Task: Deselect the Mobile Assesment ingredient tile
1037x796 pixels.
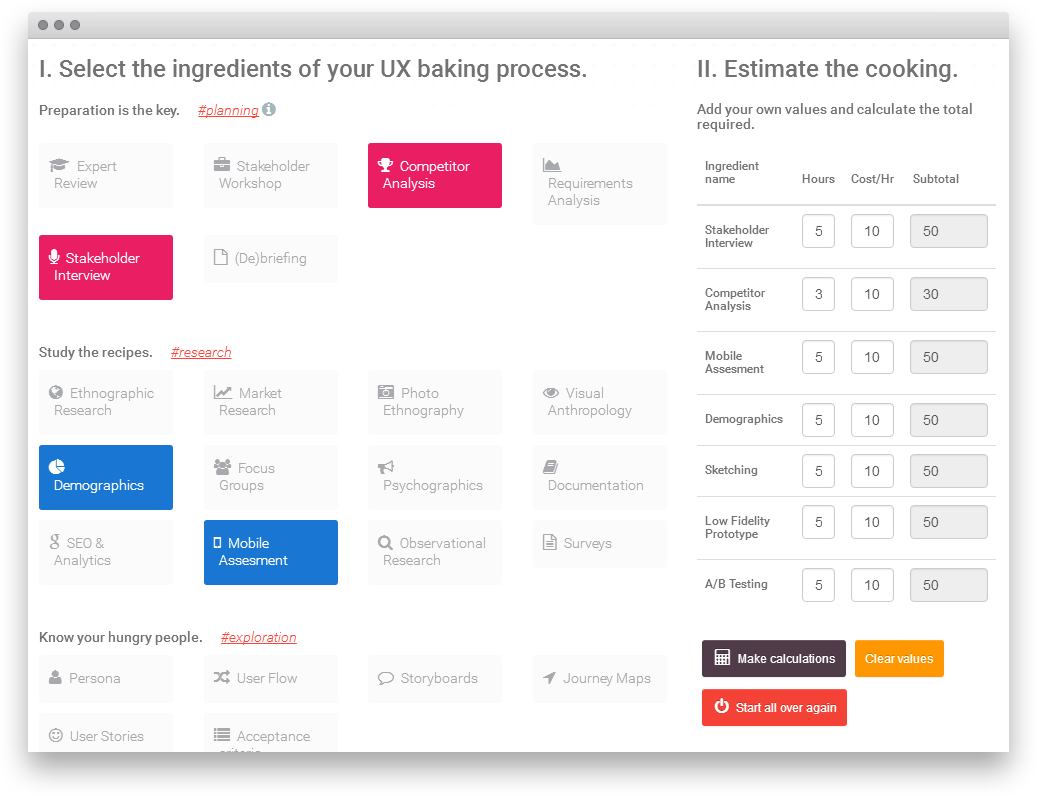Action: 270,552
